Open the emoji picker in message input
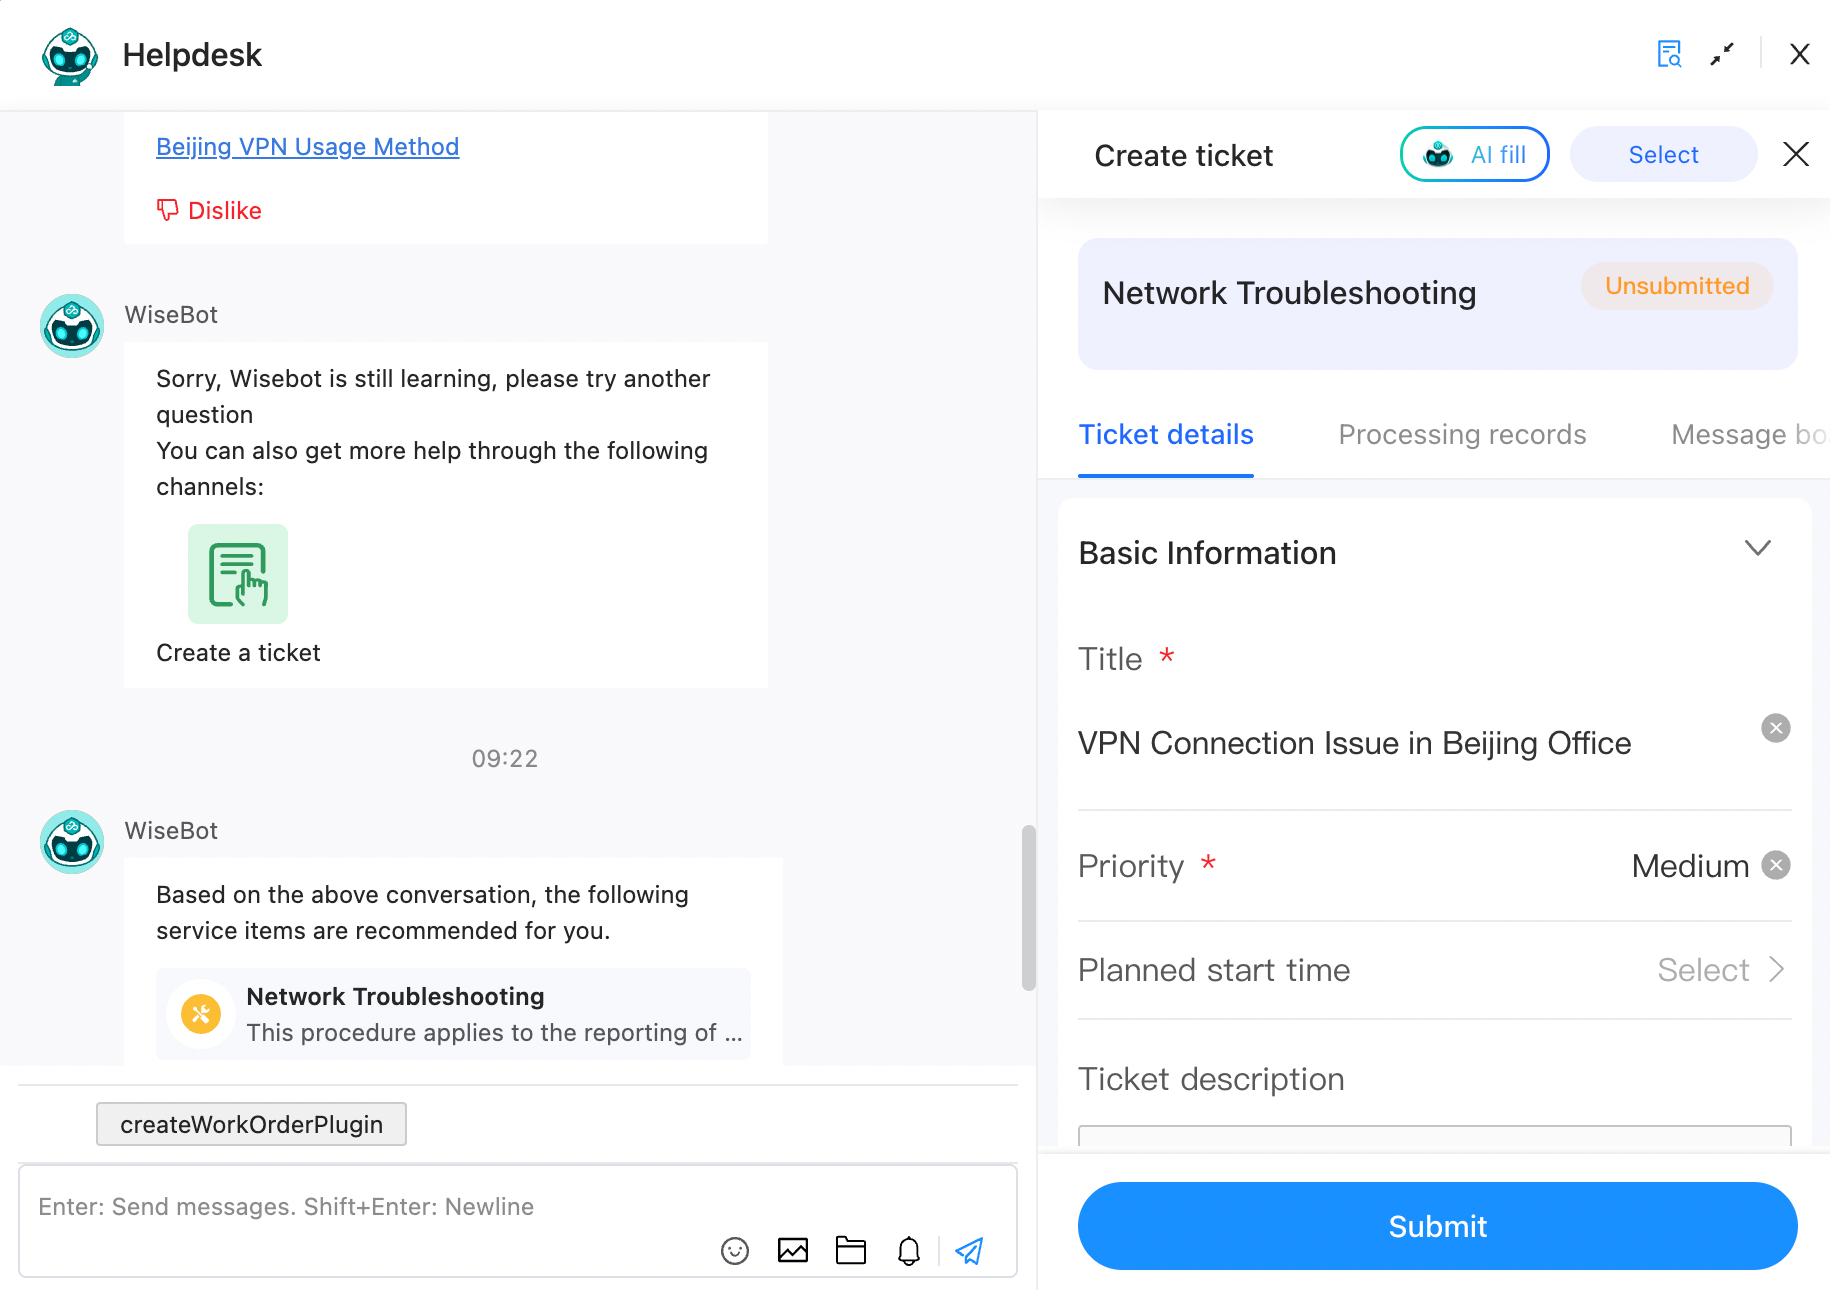This screenshot has width=1830, height=1290. 735,1250
